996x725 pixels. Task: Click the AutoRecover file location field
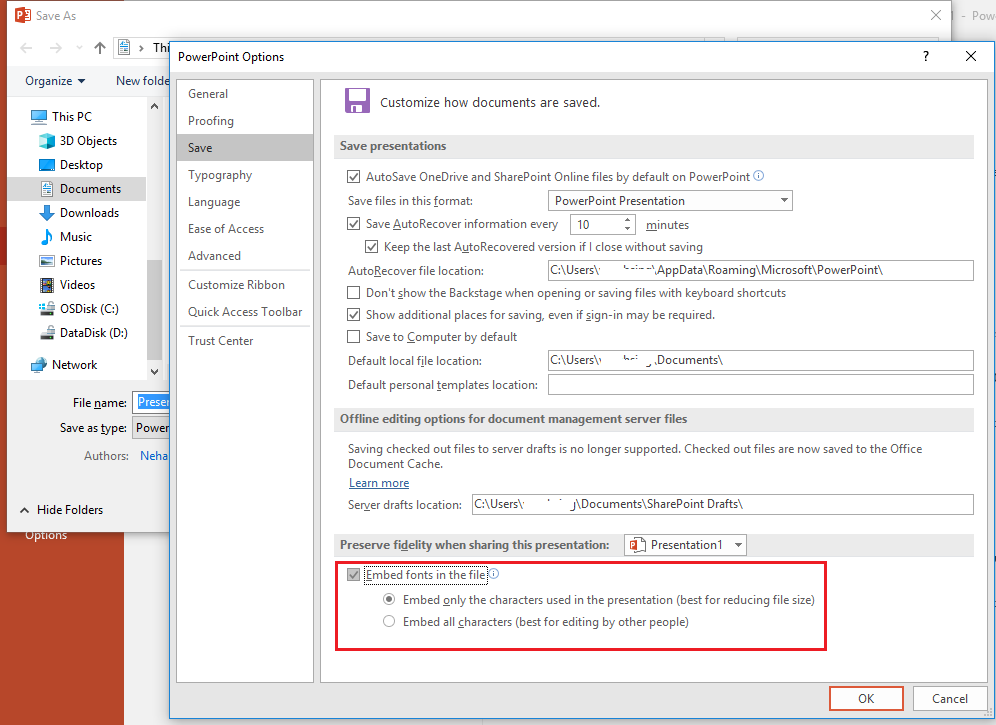pyautogui.click(x=760, y=270)
